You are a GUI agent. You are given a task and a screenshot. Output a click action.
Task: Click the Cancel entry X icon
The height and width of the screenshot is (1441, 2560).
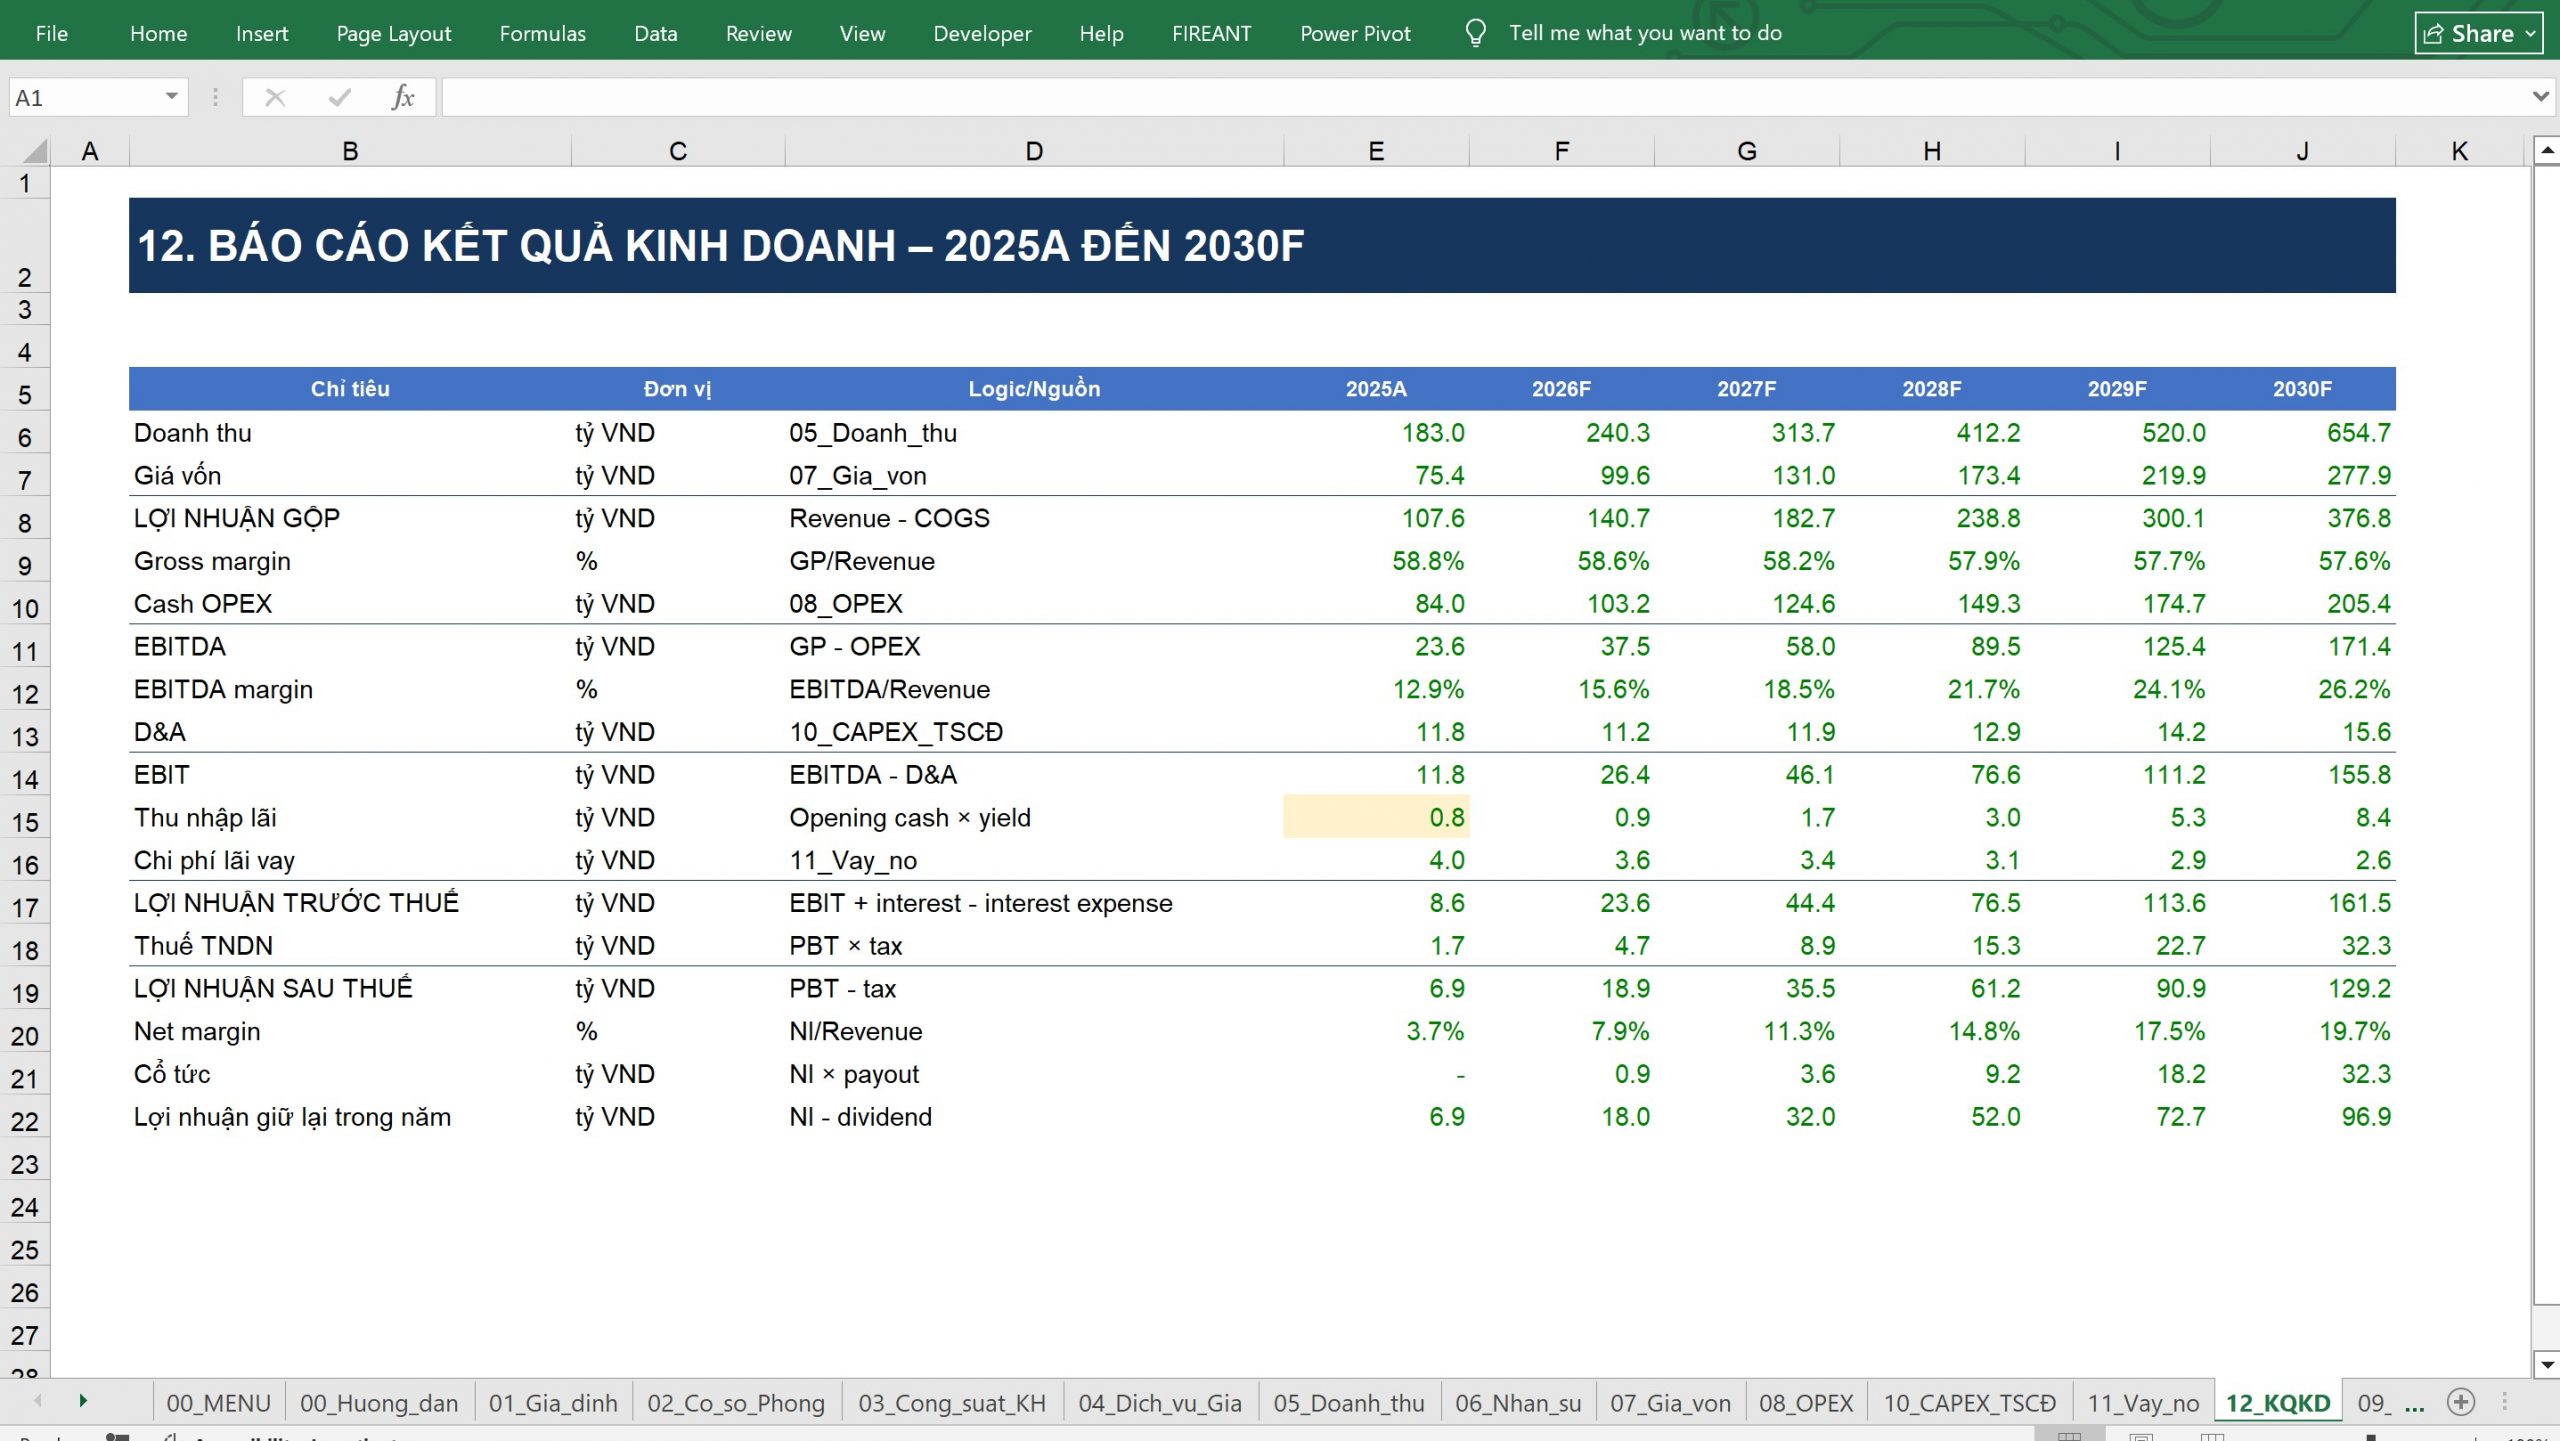click(x=275, y=97)
